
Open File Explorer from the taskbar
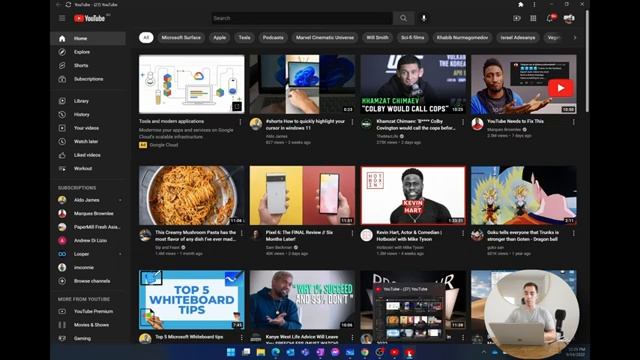[x=261, y=352]
